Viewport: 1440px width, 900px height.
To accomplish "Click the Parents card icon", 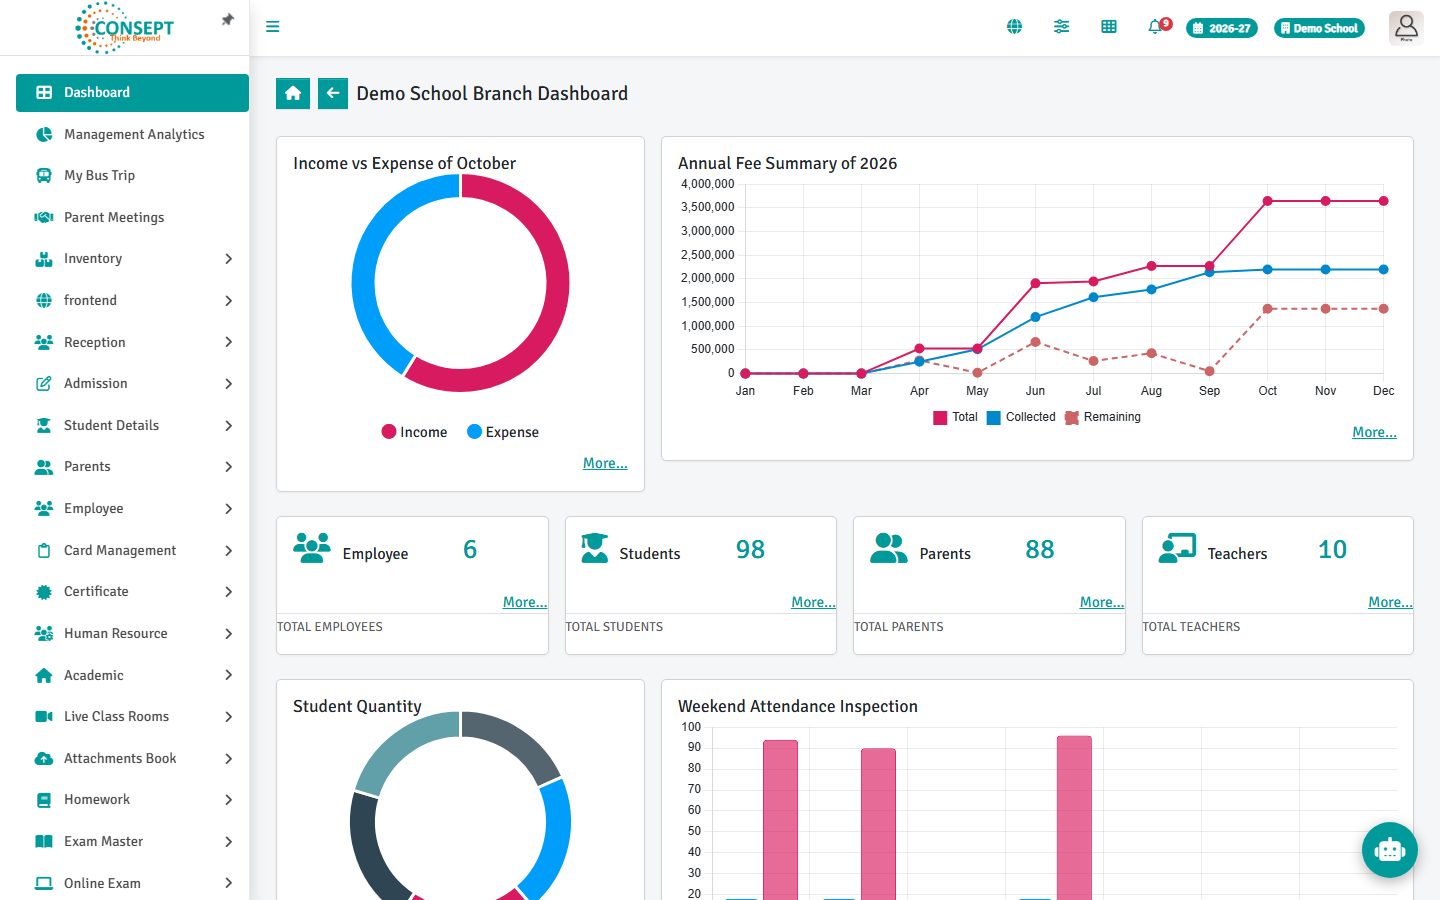I will point(888,548).
